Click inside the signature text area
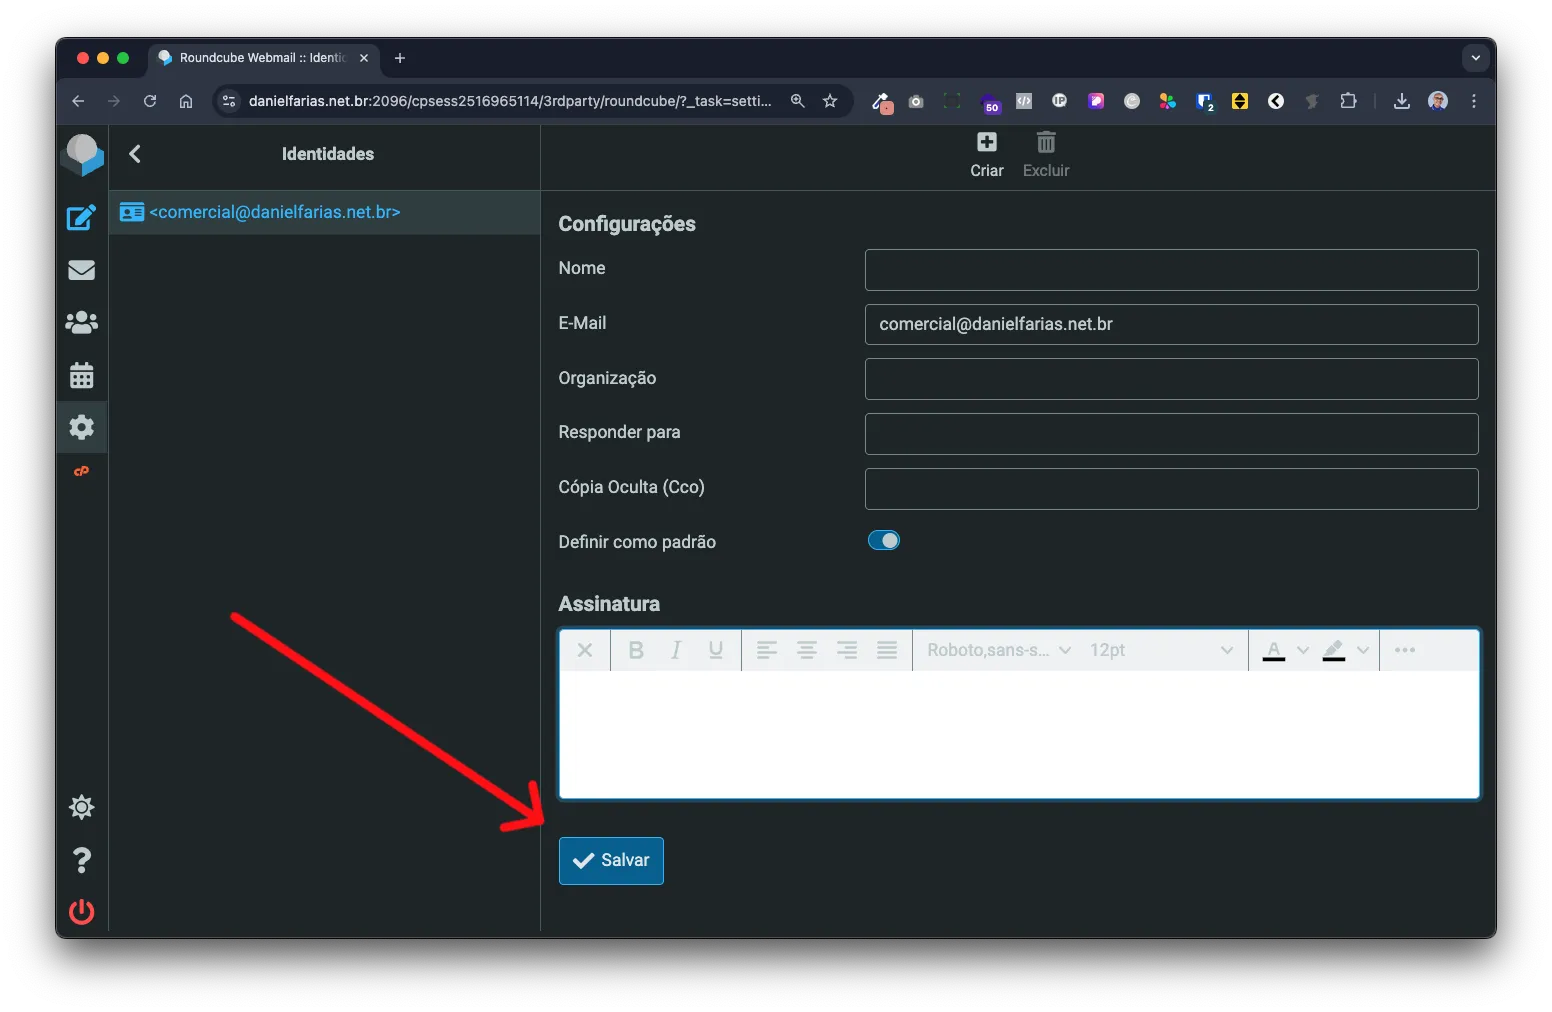Viewport: 1552px width, 1012px height. click(x=1019, y=734)
